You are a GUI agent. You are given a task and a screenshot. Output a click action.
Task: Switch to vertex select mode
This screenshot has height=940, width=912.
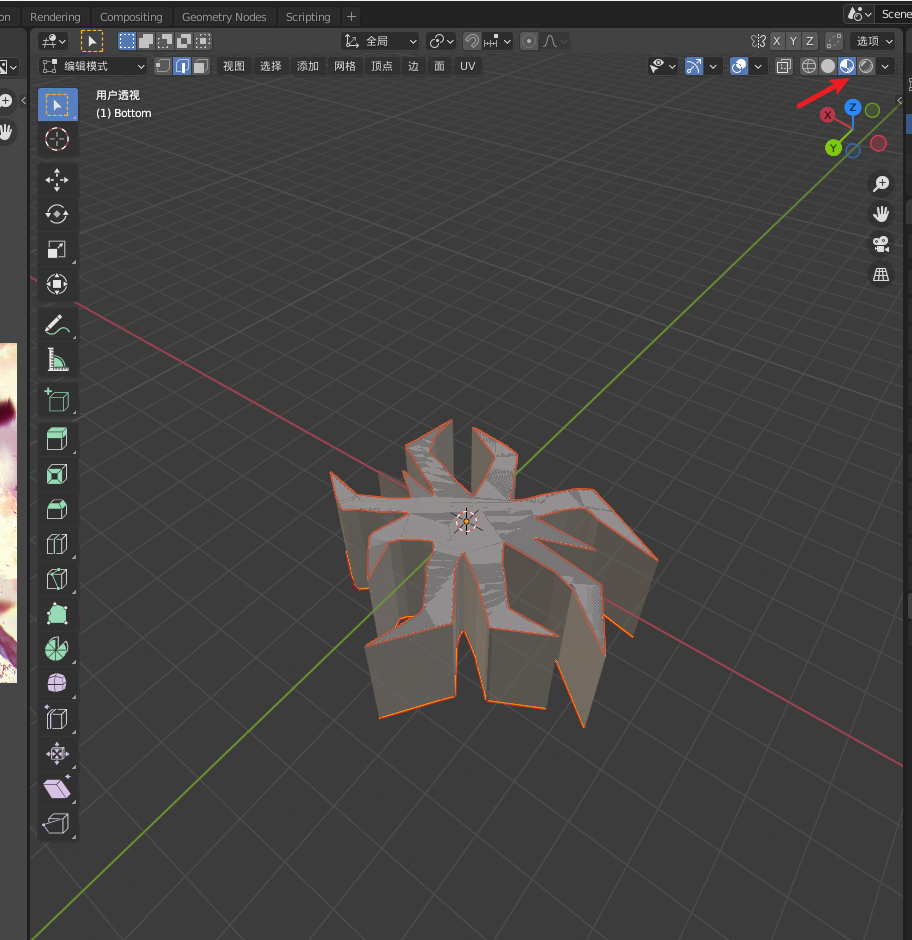[x=162, y=66]
